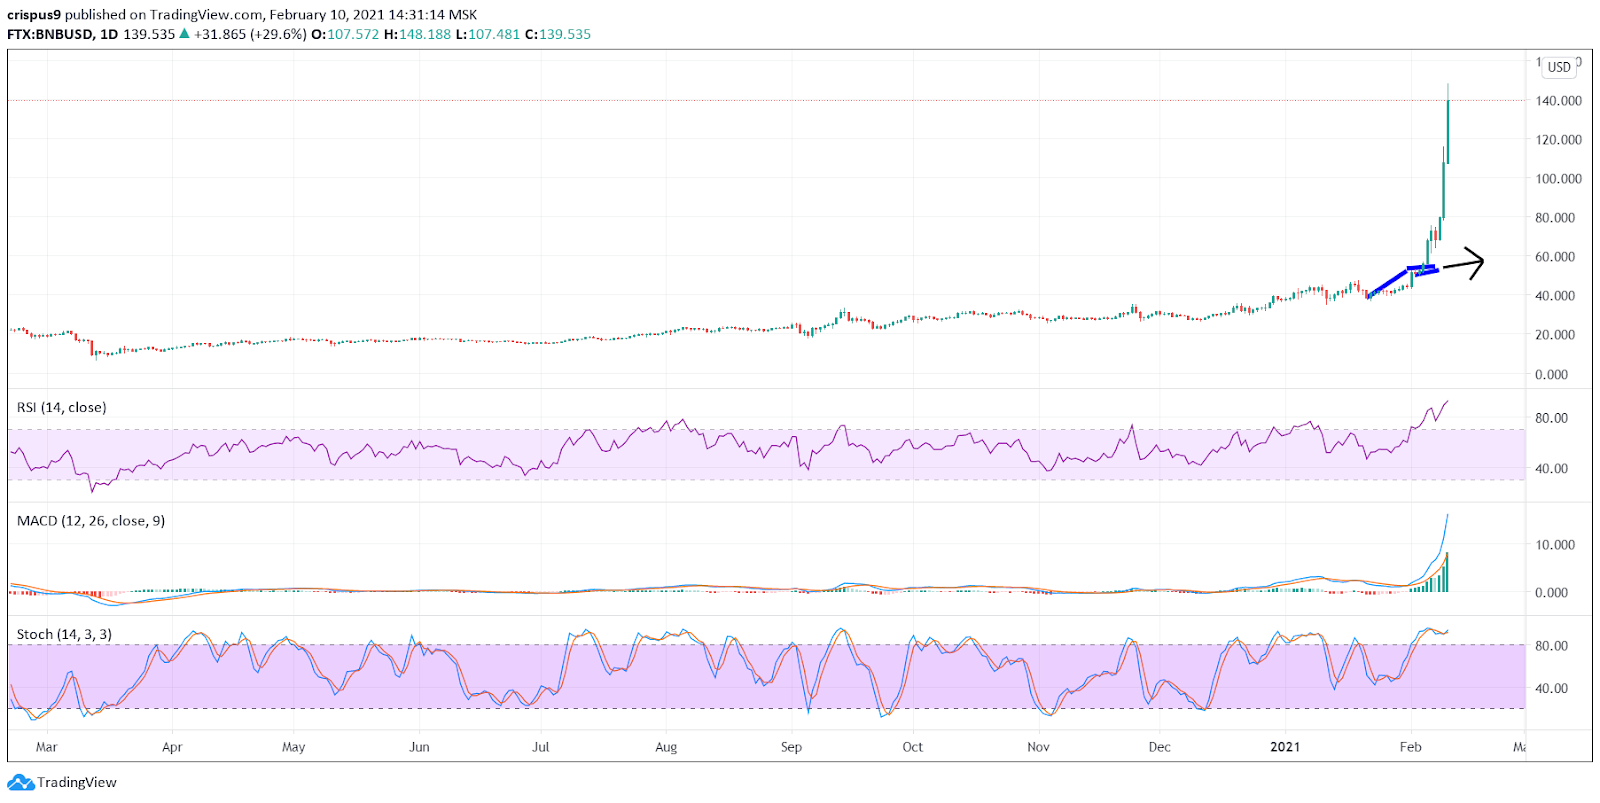The height and width of the screenshot is (803, 1600).
Task: Click 40.00 on the Stoch scale
Action: tap(1552, 688)
